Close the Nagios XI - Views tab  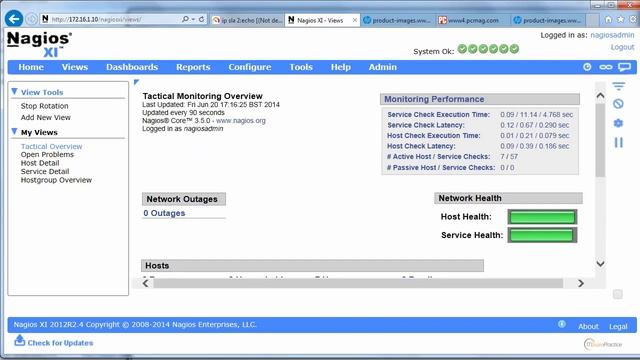click(355, 20)
